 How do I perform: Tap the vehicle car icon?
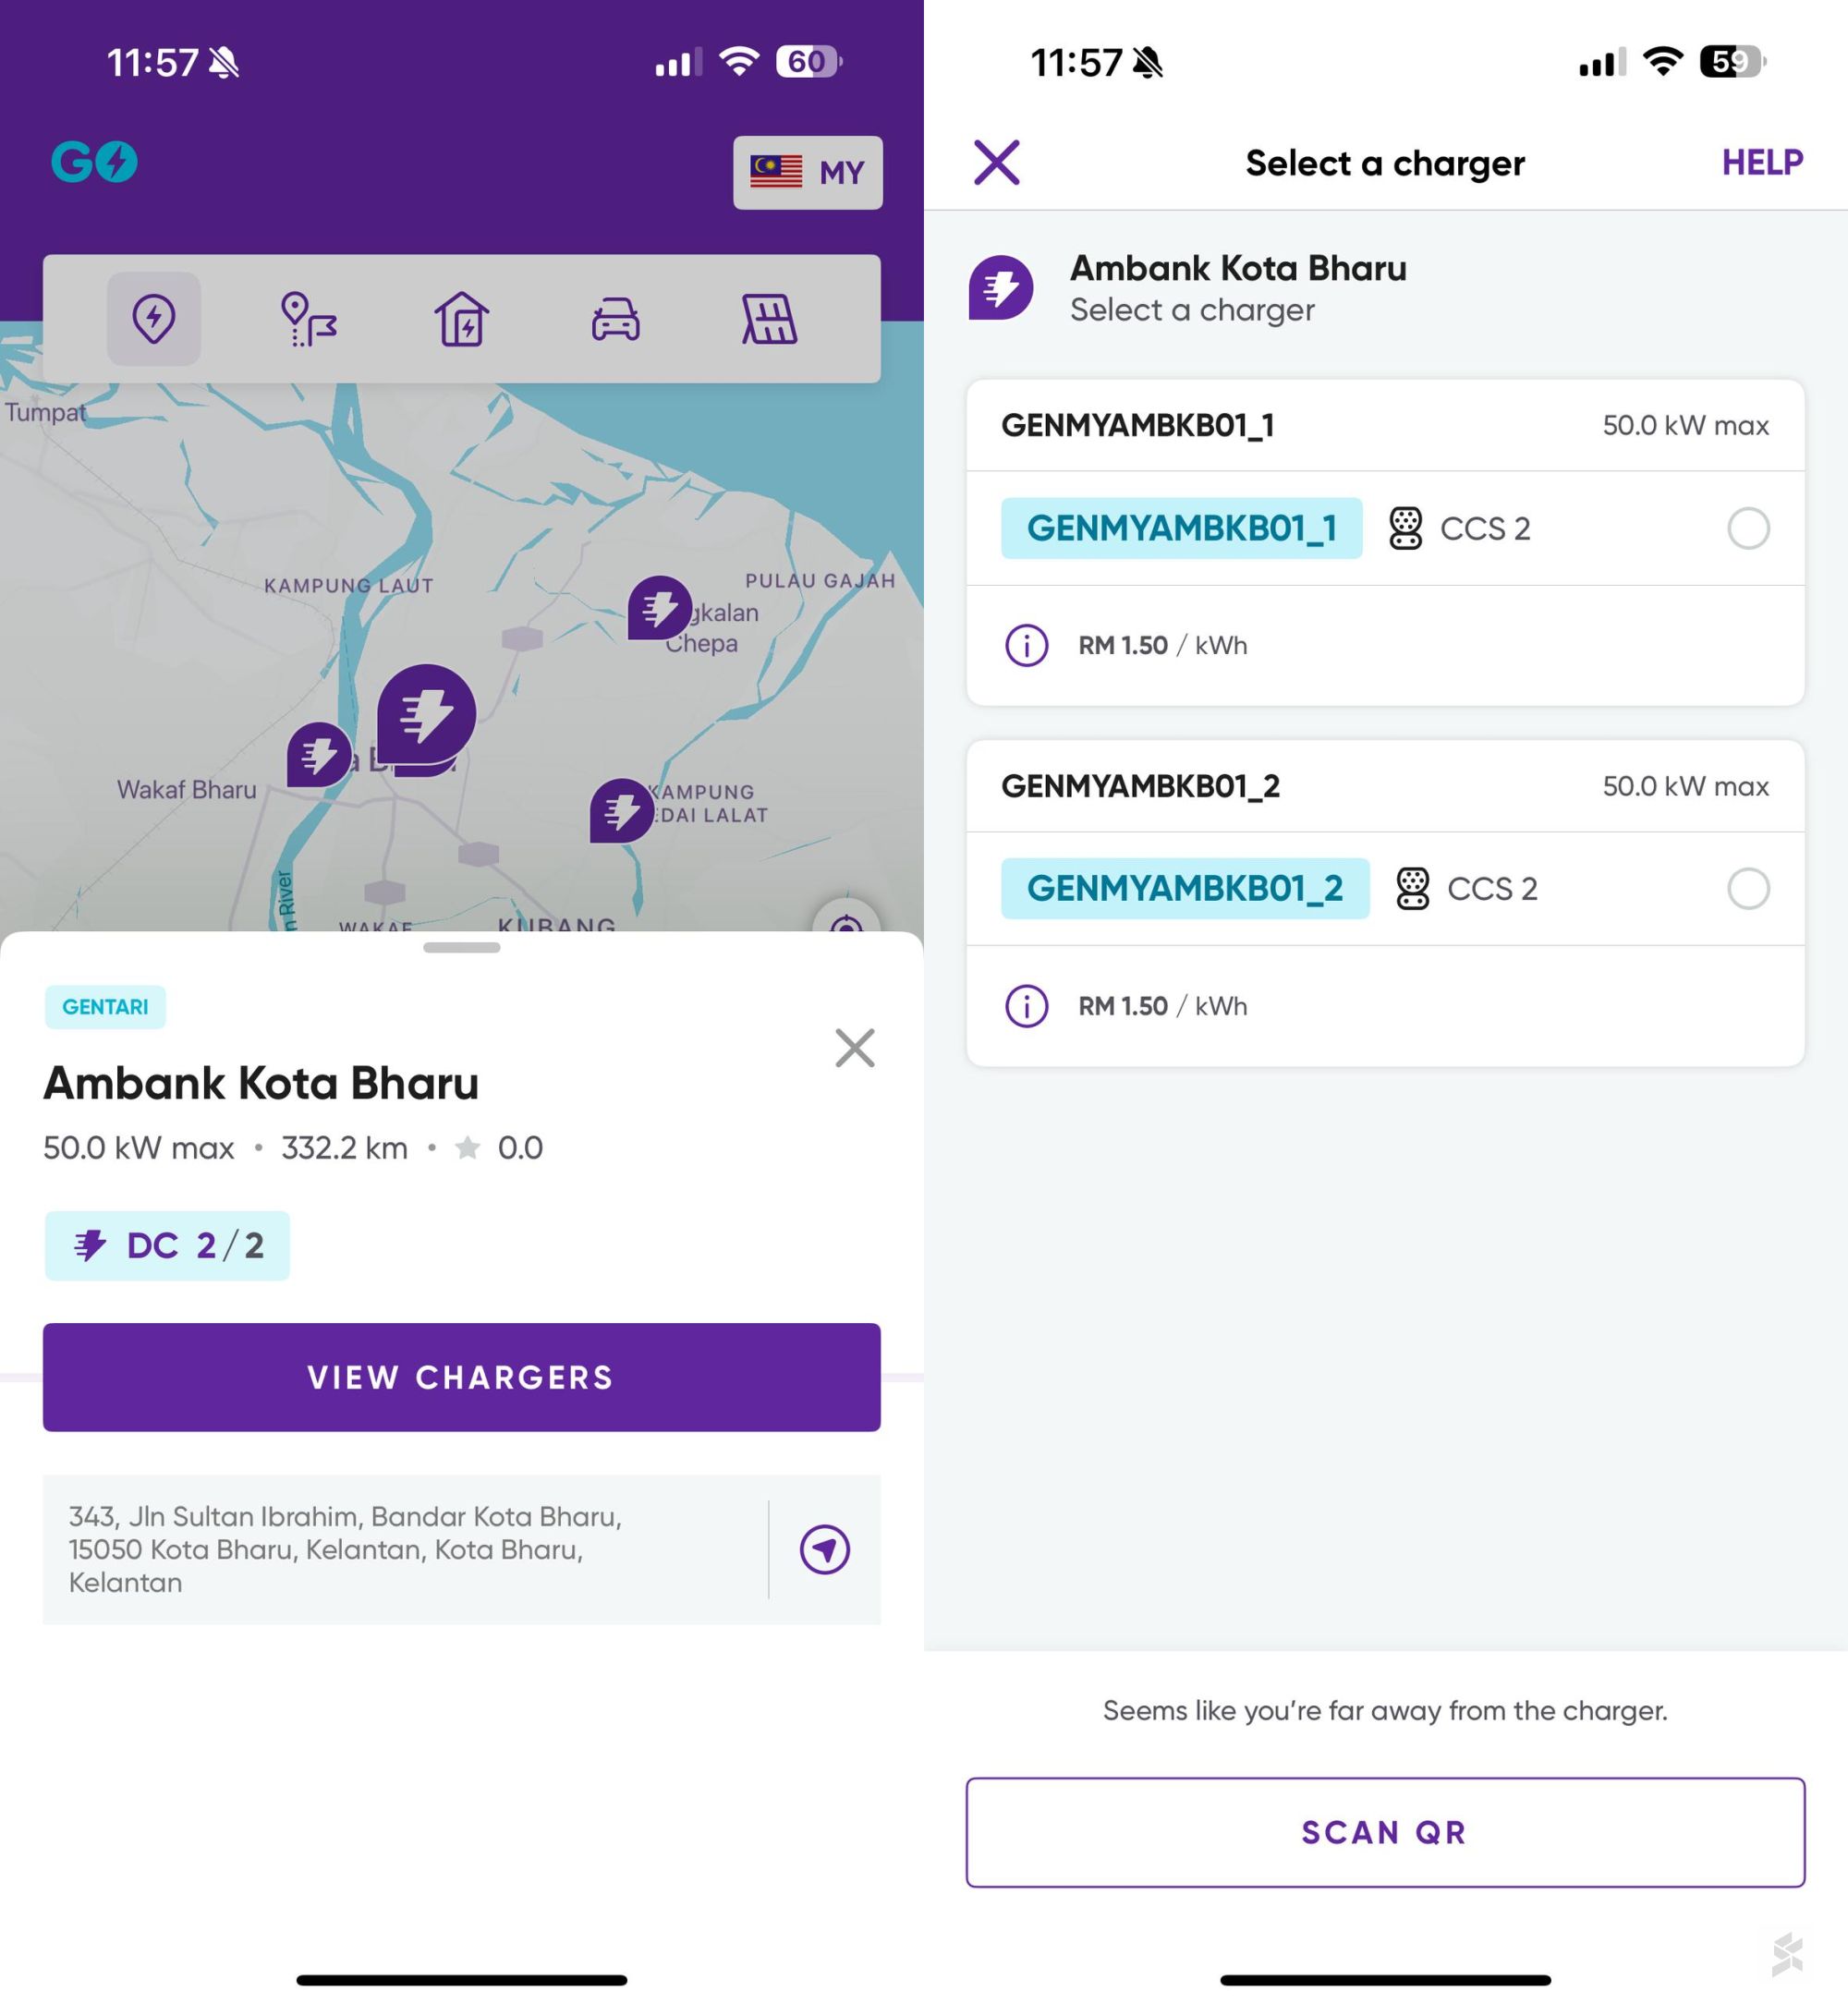pyautogui.click(x=615, y=319)
